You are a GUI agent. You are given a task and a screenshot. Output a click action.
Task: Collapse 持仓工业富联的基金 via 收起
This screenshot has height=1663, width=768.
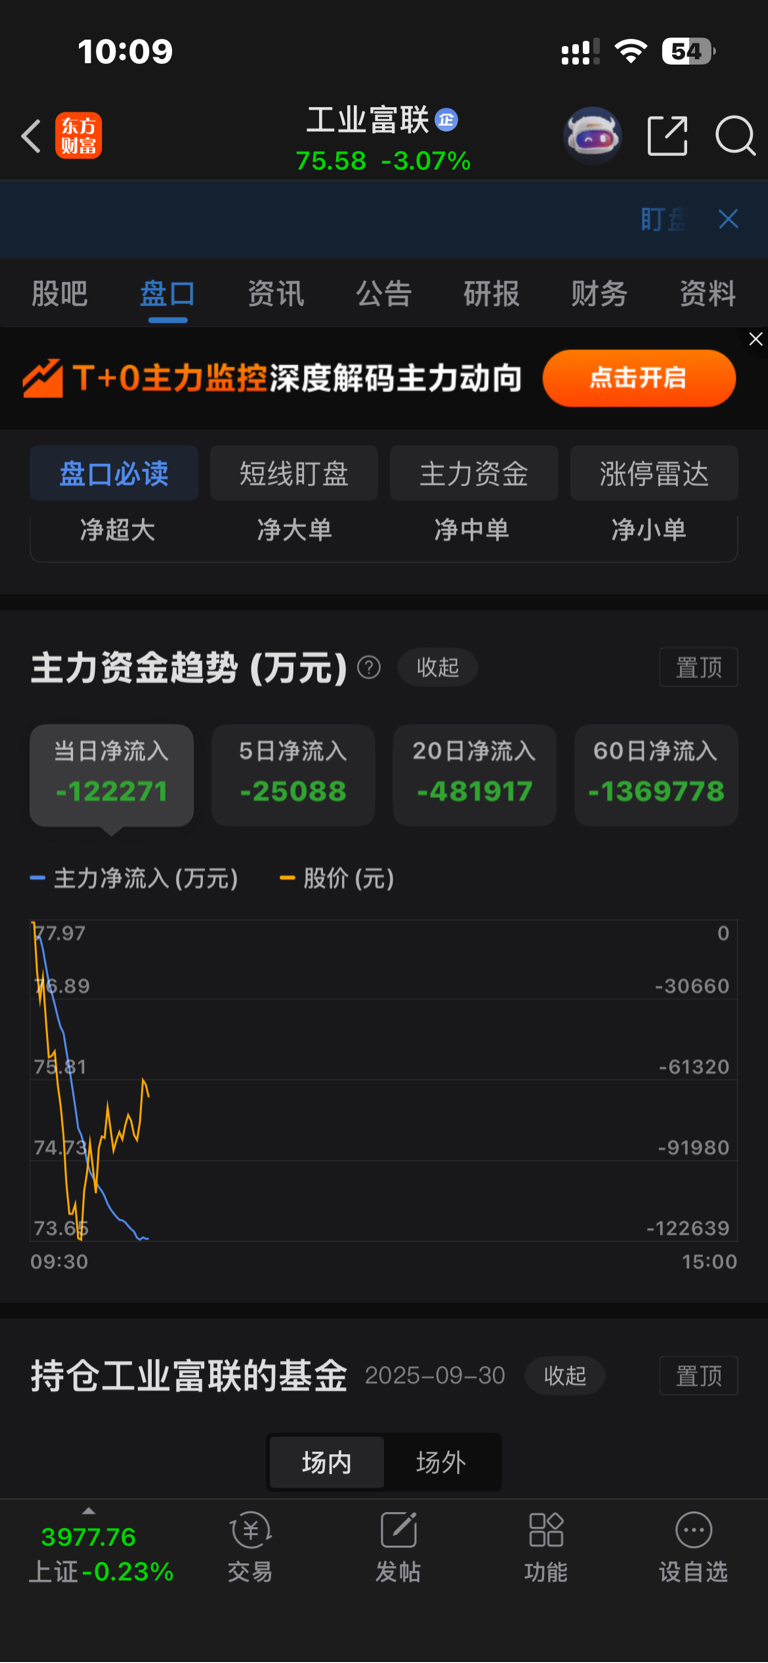point(565,1376)
